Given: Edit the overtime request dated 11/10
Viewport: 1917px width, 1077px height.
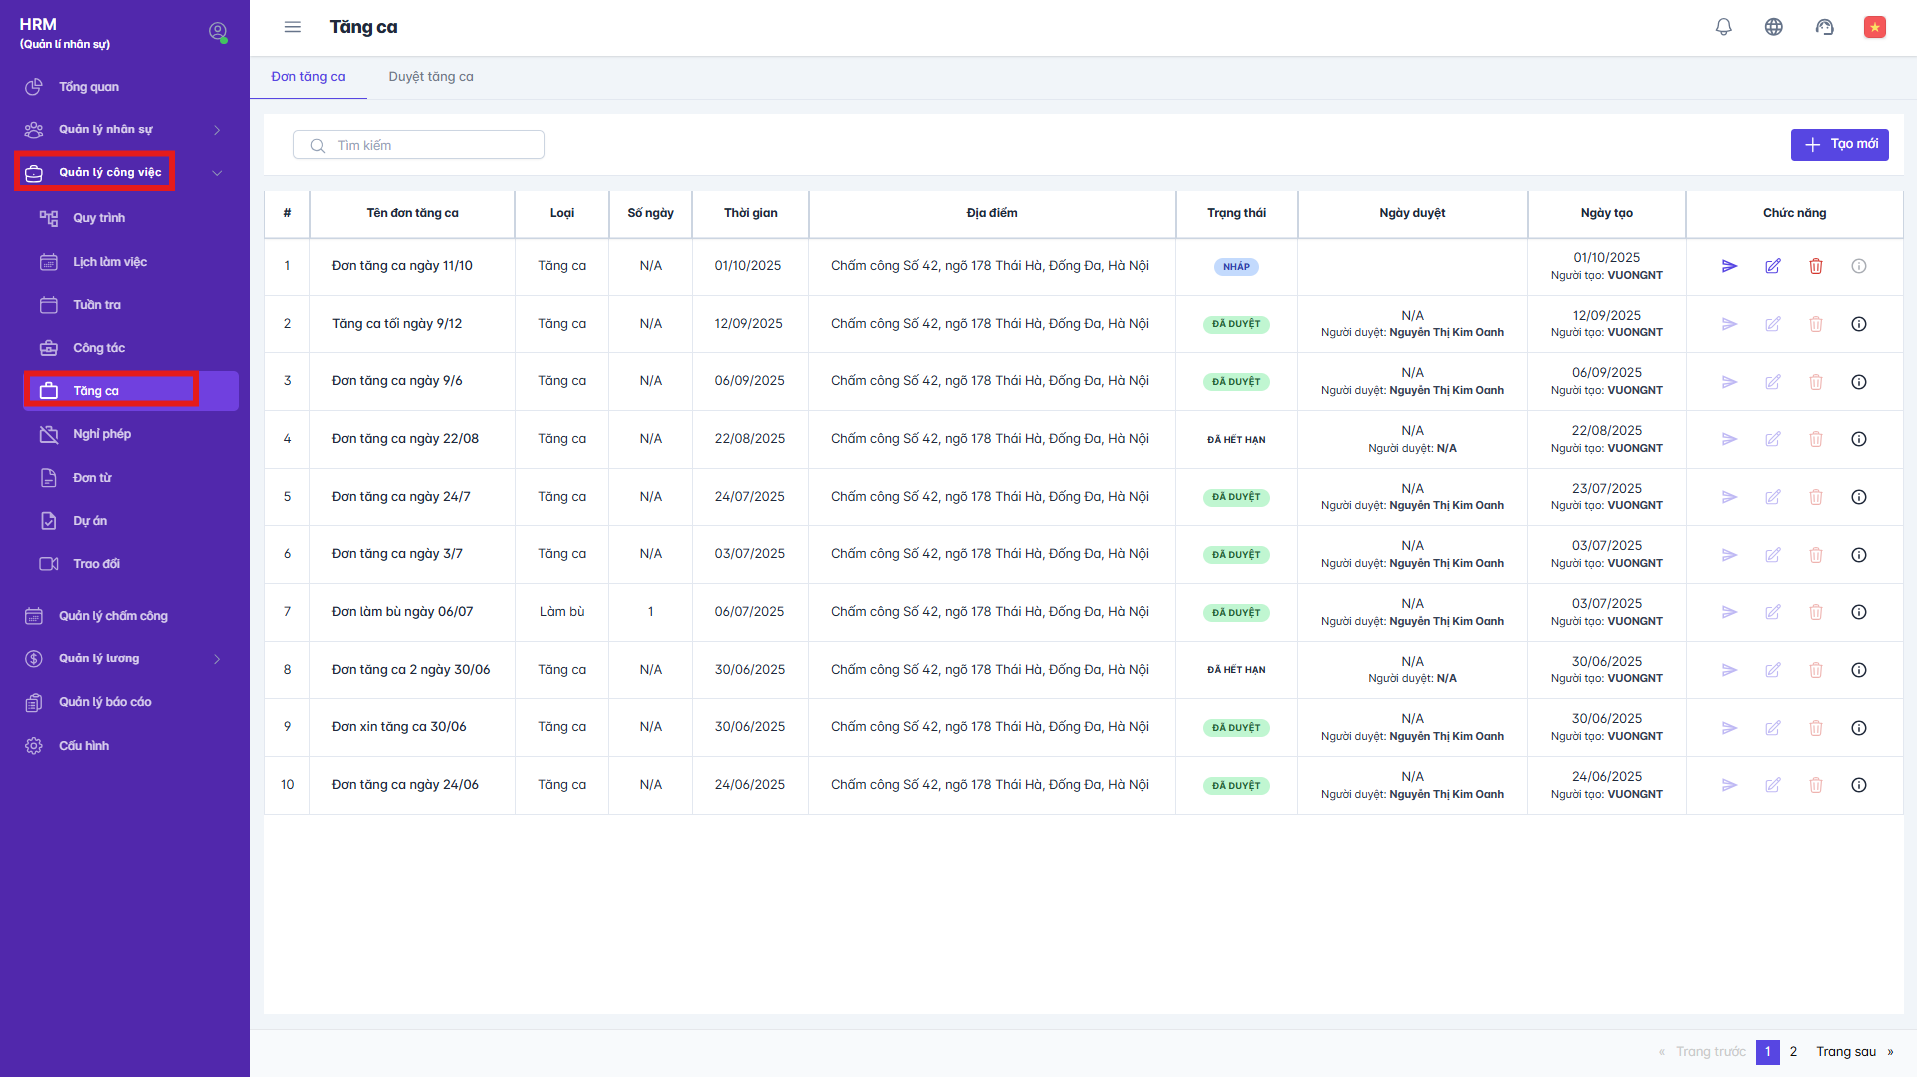Looking at the screenshot, I should (x=1772, y=266).
